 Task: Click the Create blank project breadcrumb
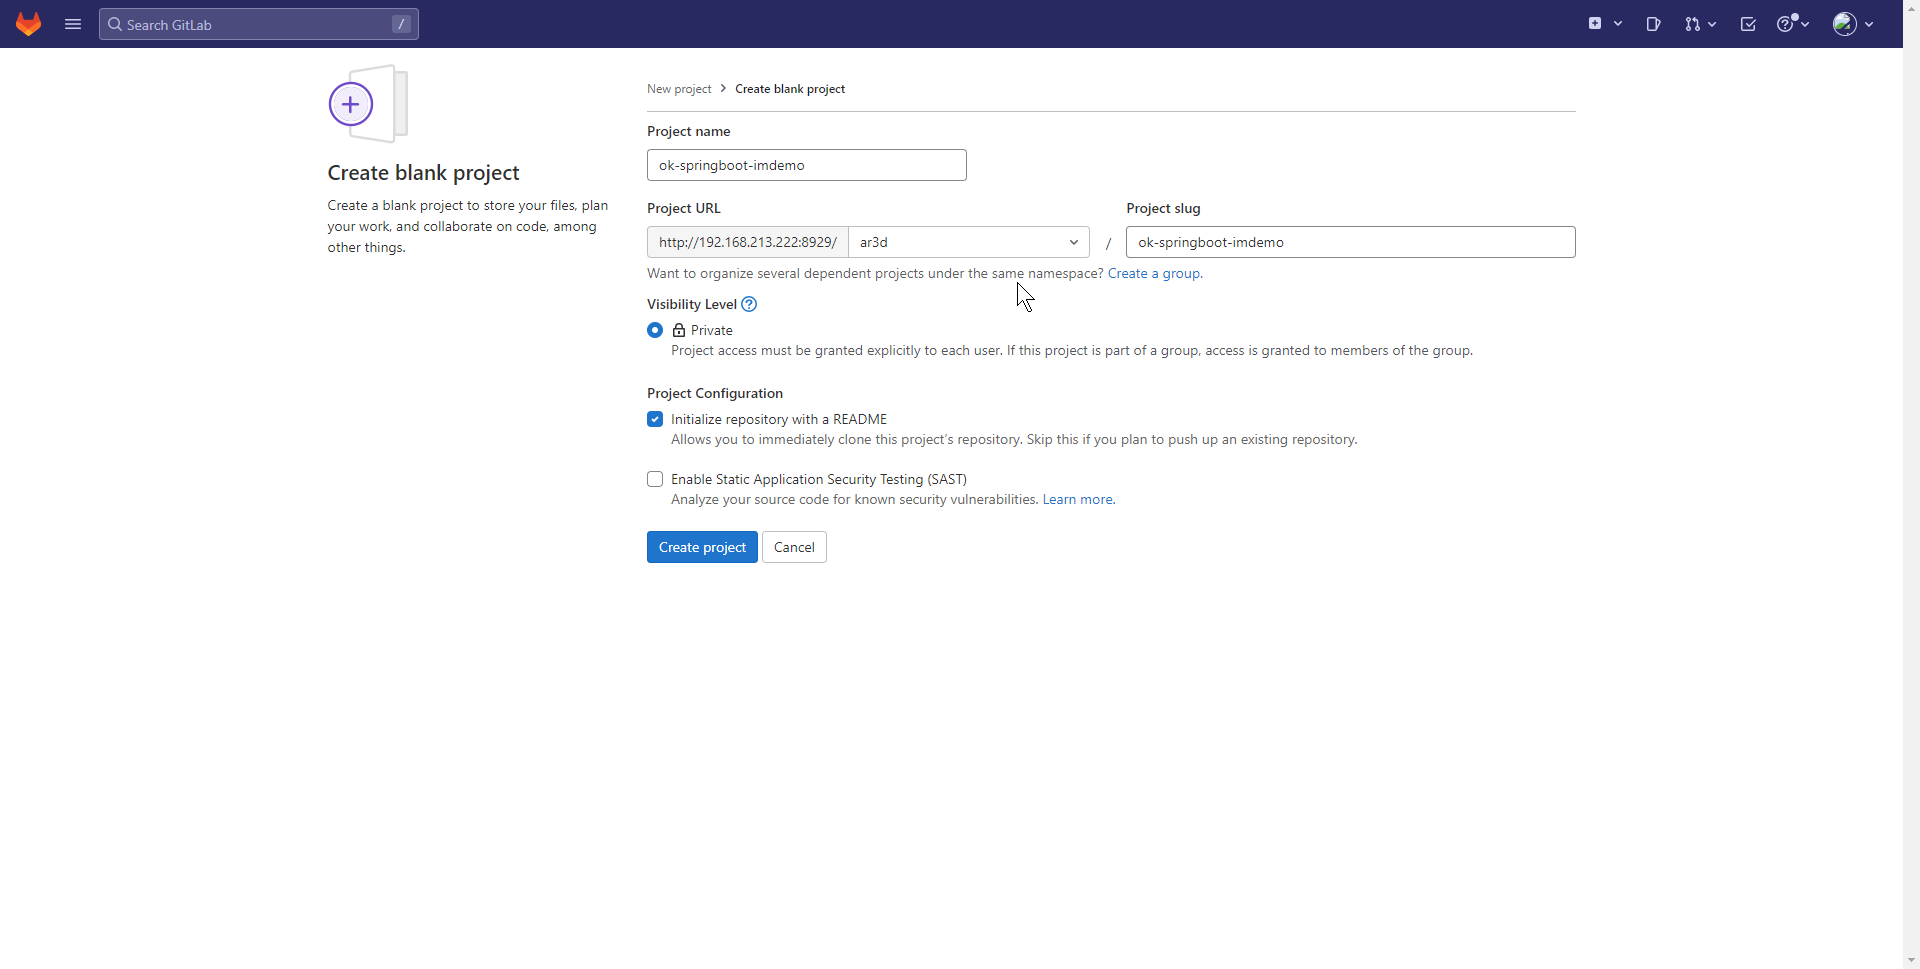790,89
